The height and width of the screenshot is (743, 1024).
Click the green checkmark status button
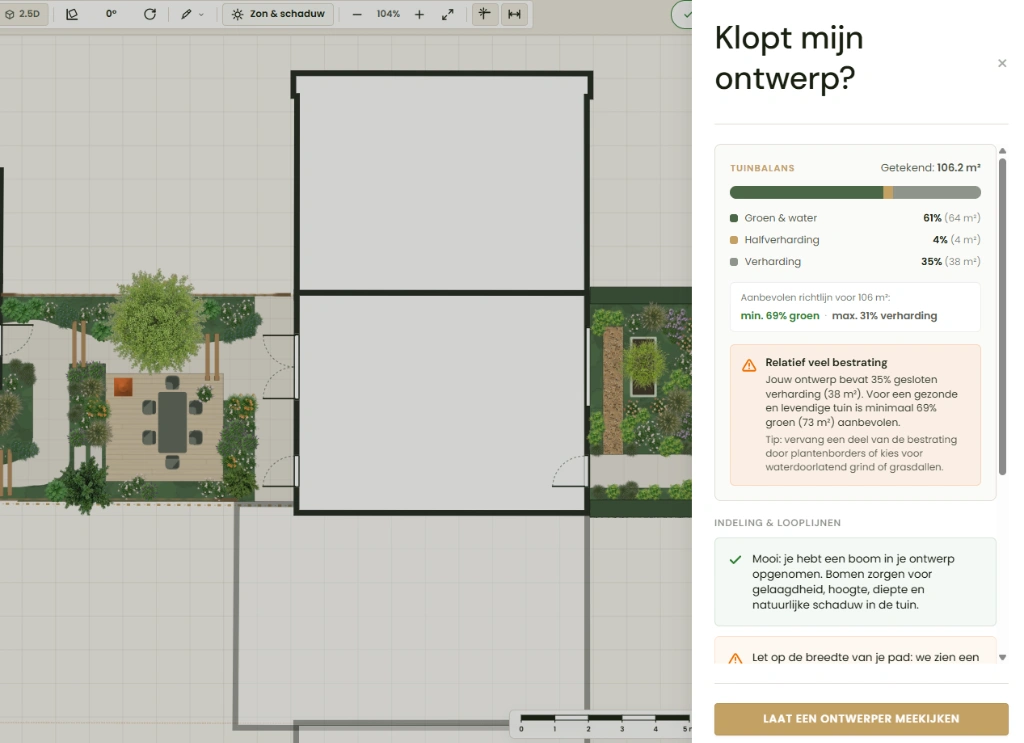click(683, 14)
